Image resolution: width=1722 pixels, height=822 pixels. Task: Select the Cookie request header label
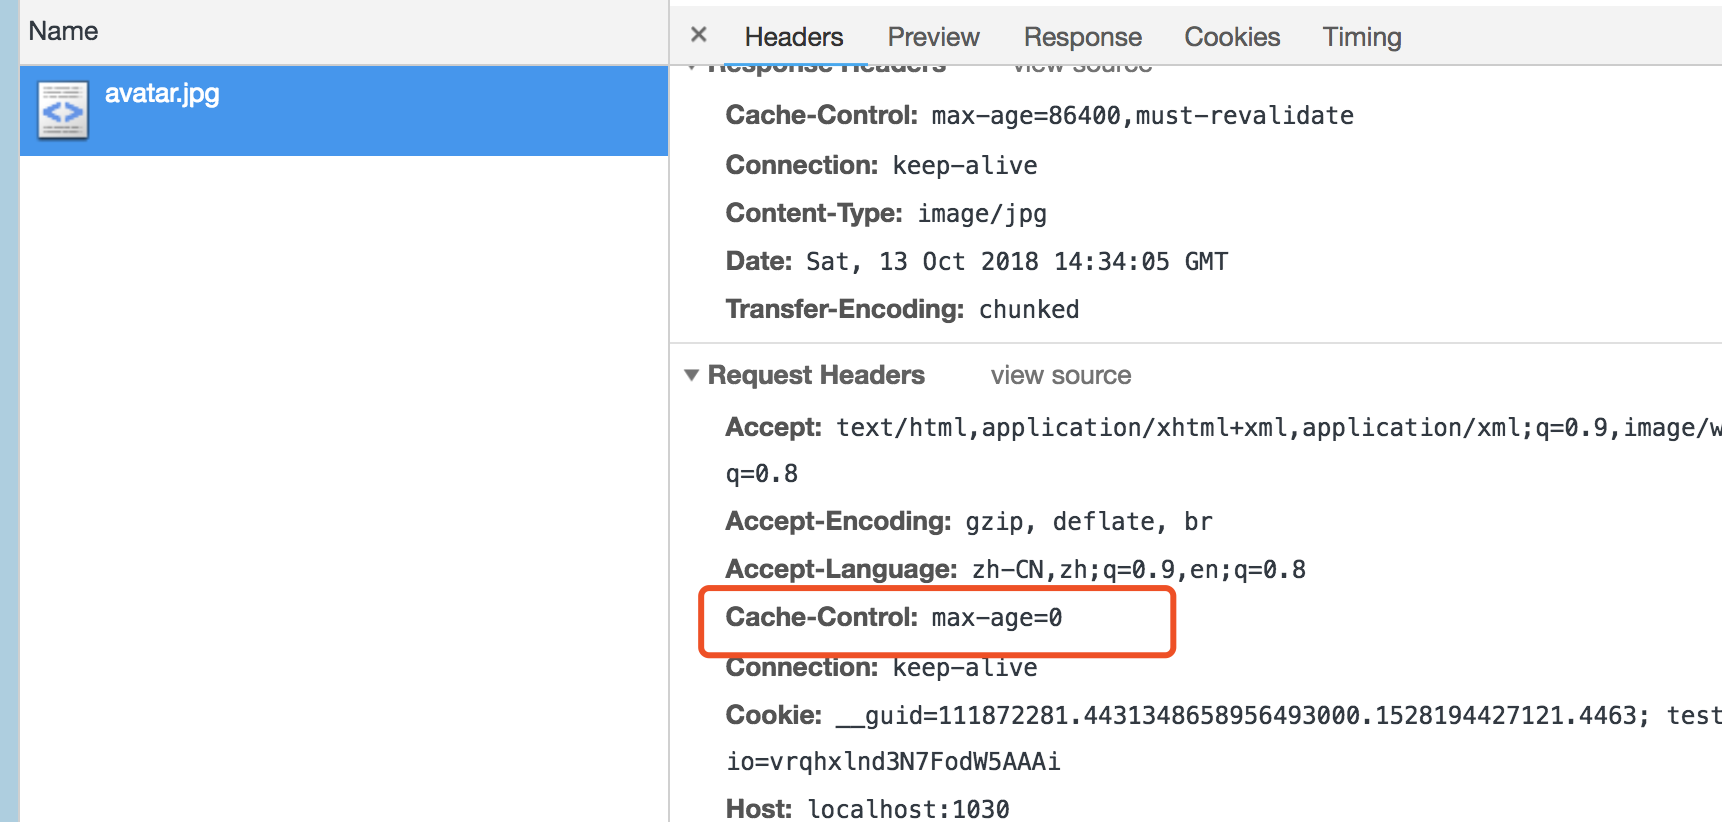(x=773, y=715)
